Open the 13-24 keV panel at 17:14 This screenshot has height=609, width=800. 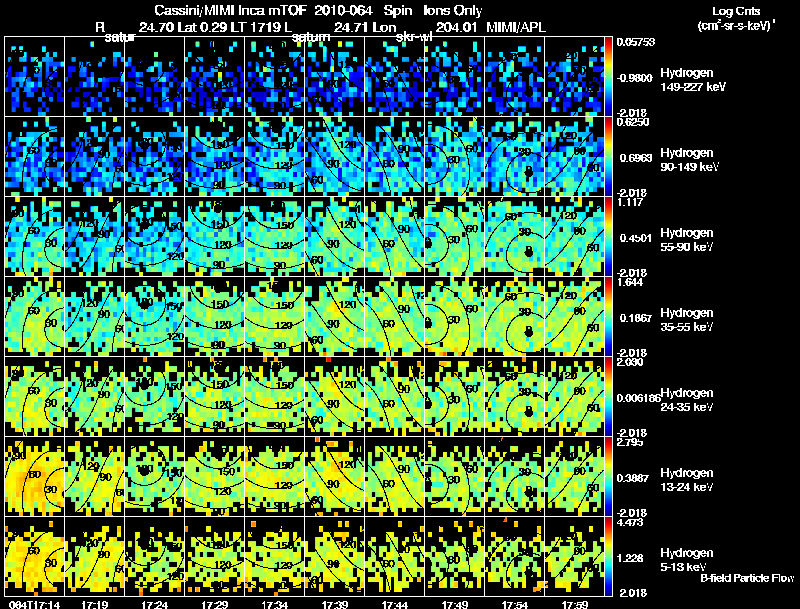click(35, 476)
